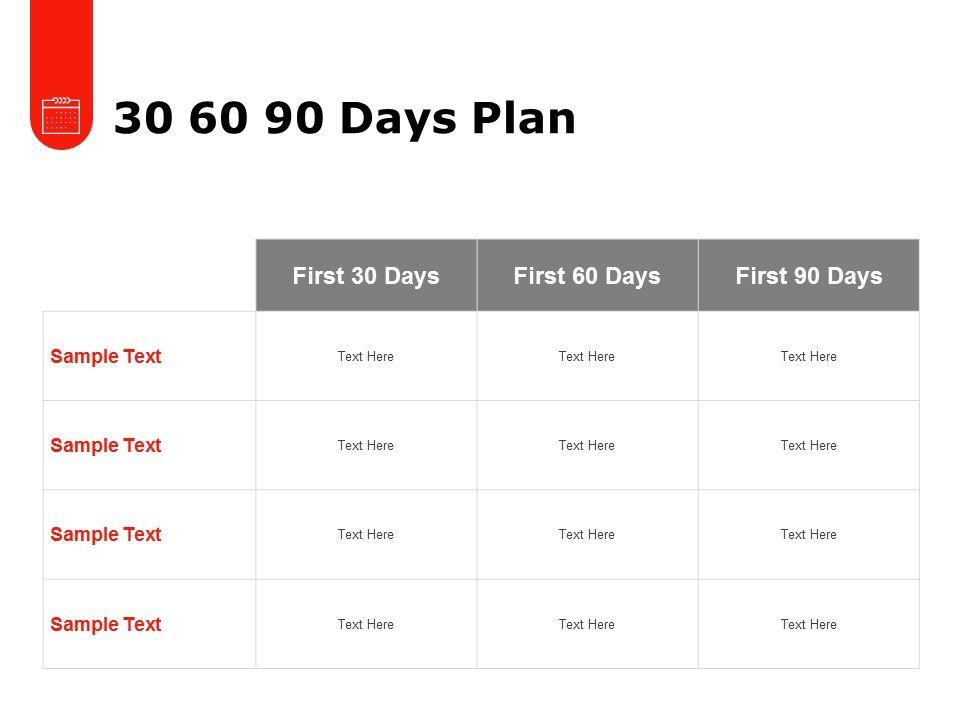Click the "First 90 Days" header cell
Viewport: 960px width, 720px height.
(x=808, y=276)
